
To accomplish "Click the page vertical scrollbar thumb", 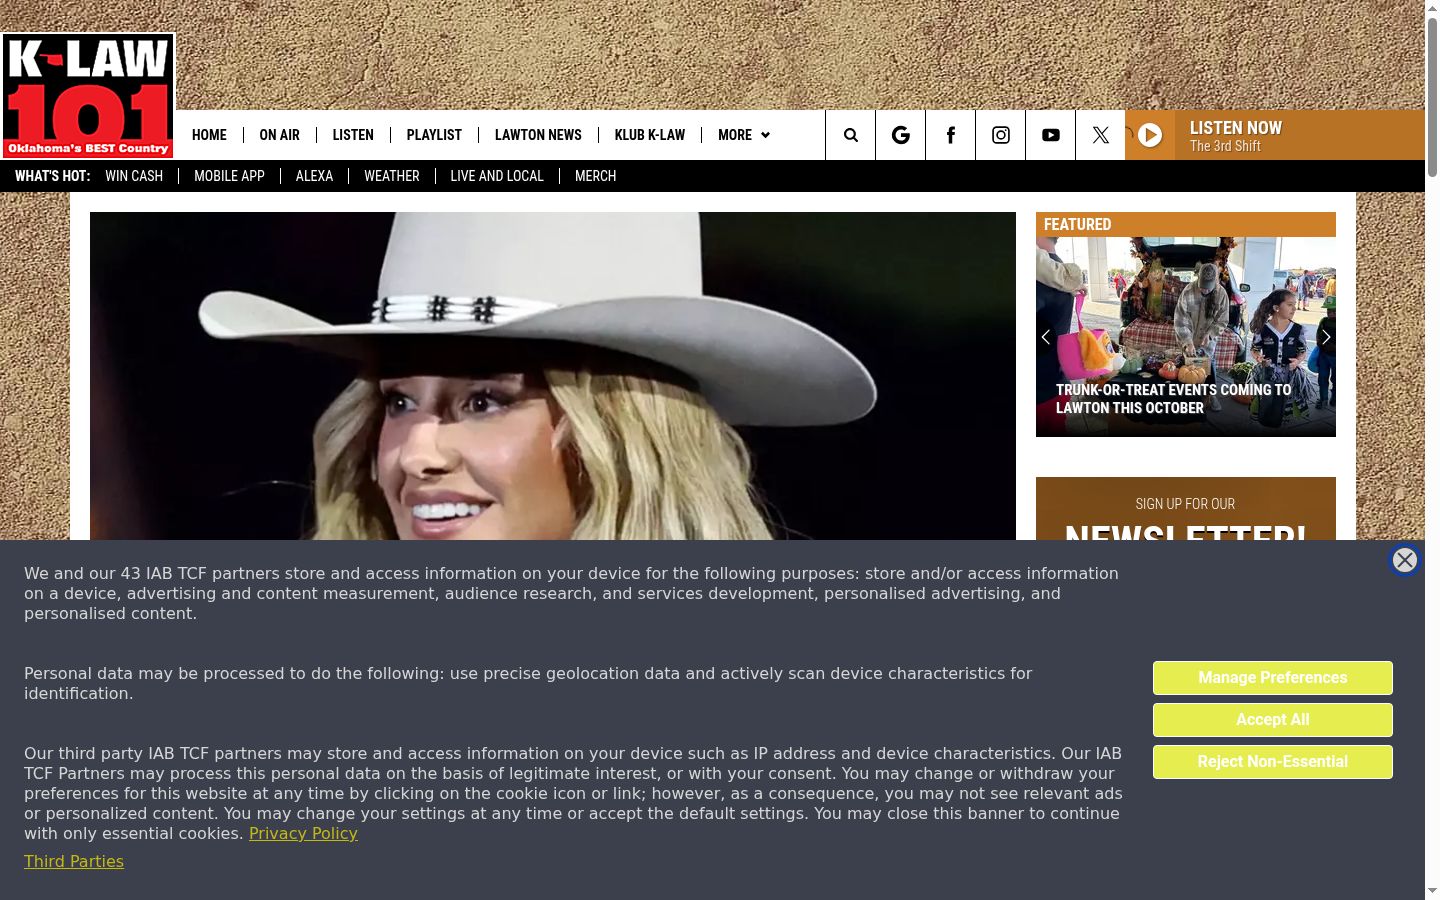I will click(1432, 97).
